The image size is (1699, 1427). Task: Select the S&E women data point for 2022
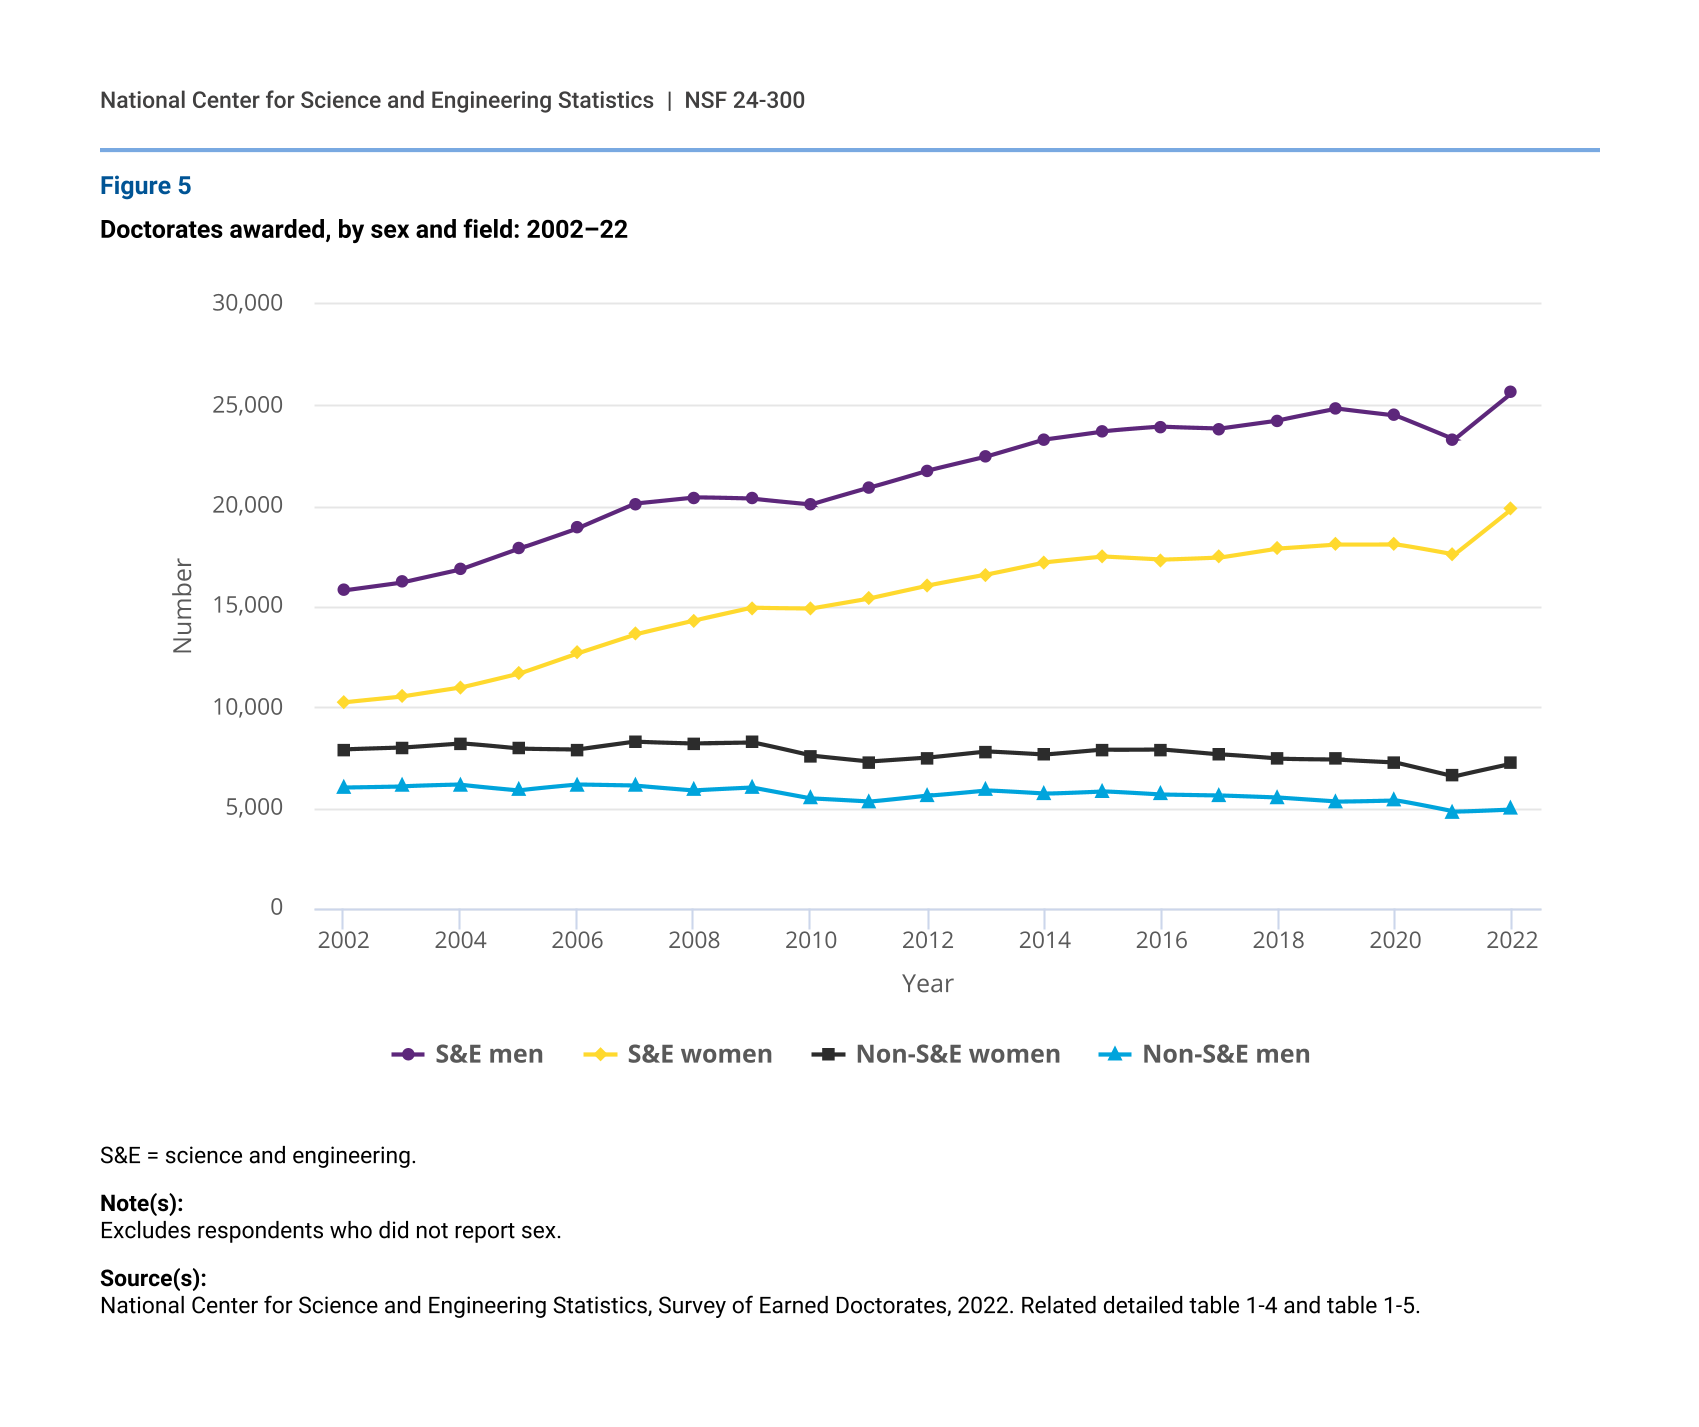[x=1510, y=509]
